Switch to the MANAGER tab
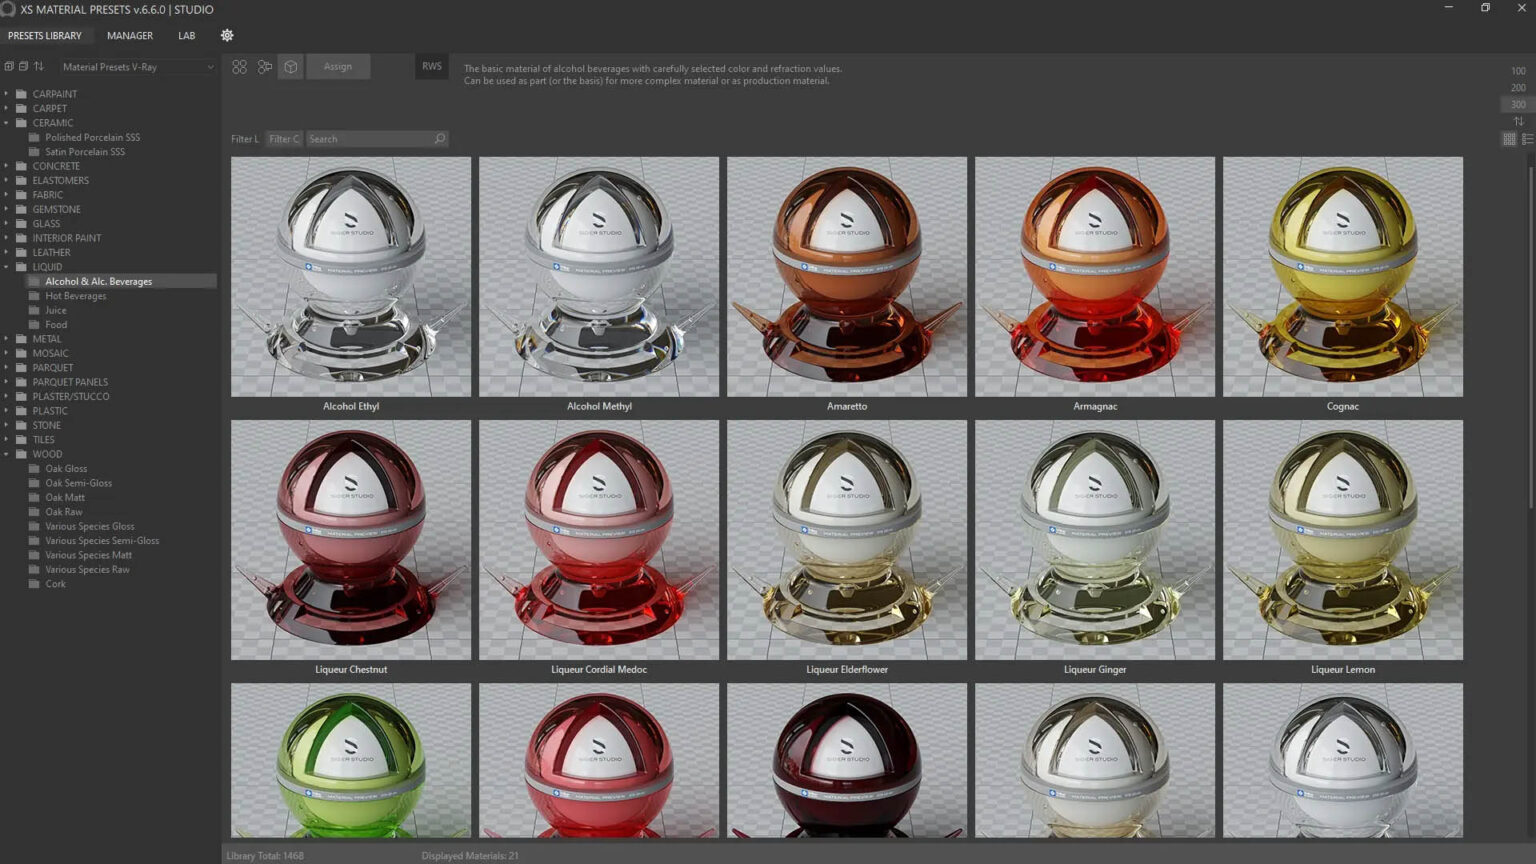 coord(129,35)
